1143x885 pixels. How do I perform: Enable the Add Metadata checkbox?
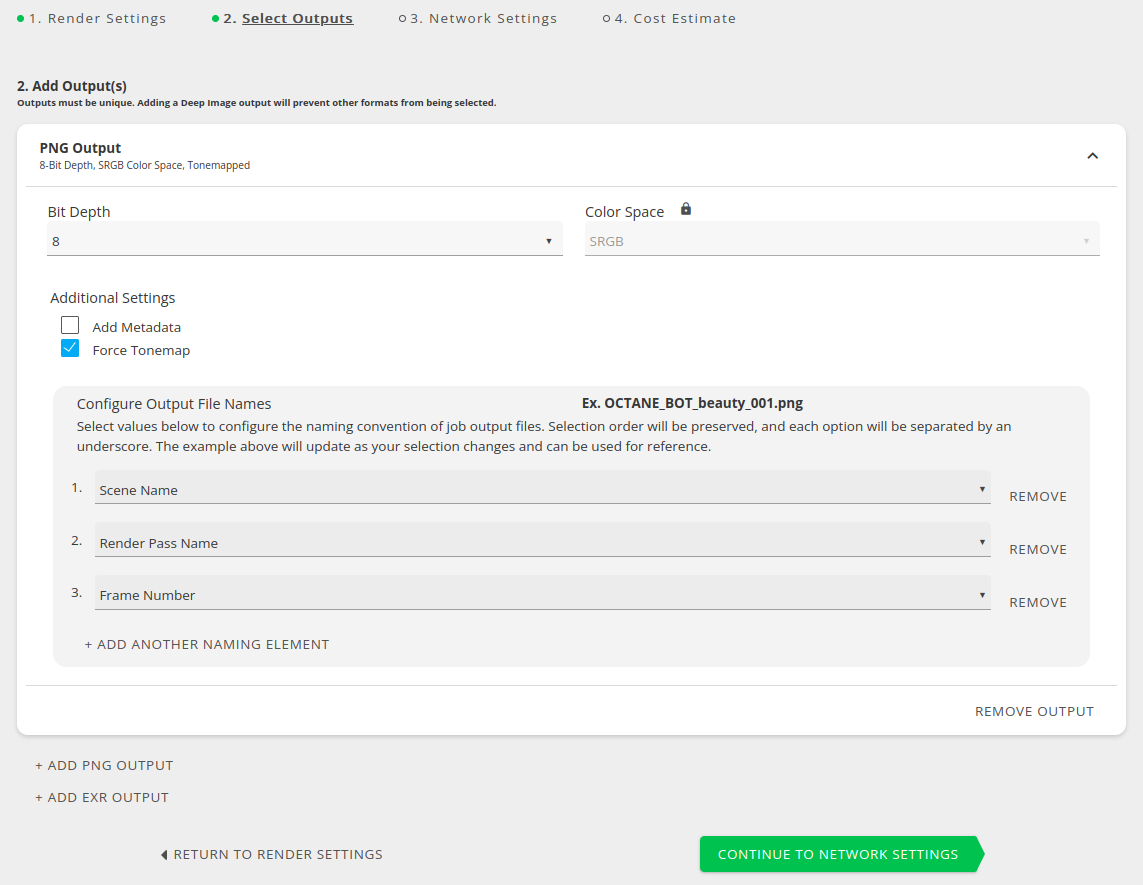point(70,325)
